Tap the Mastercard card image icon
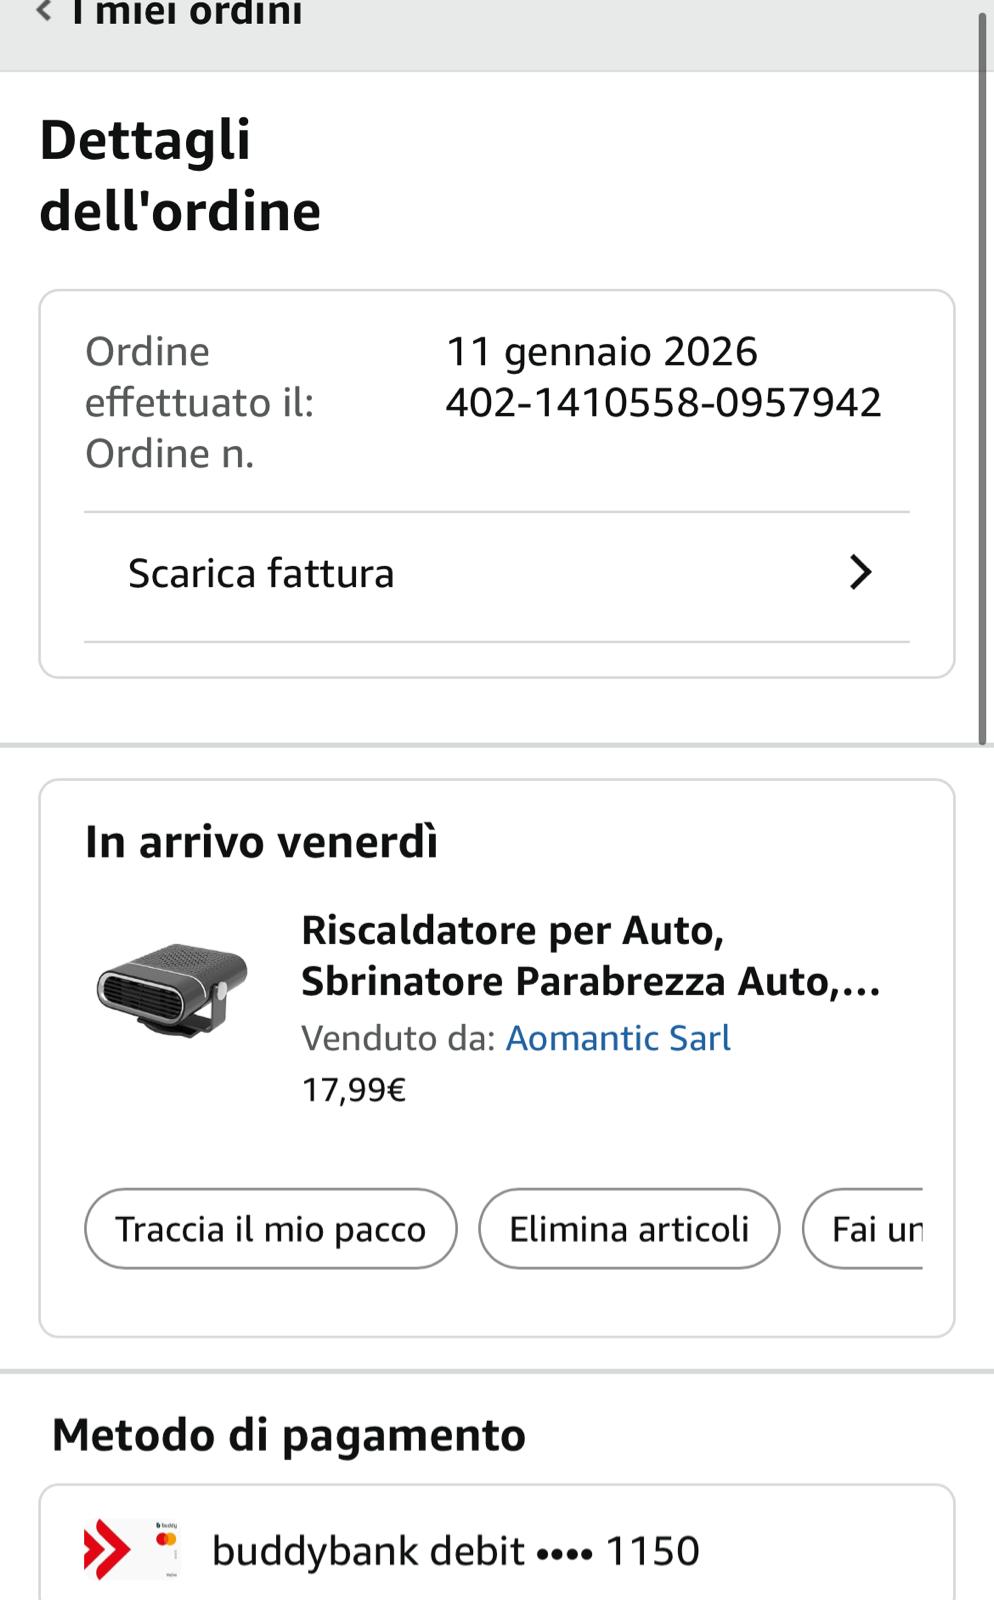994x1600 pixels. 166,1548
